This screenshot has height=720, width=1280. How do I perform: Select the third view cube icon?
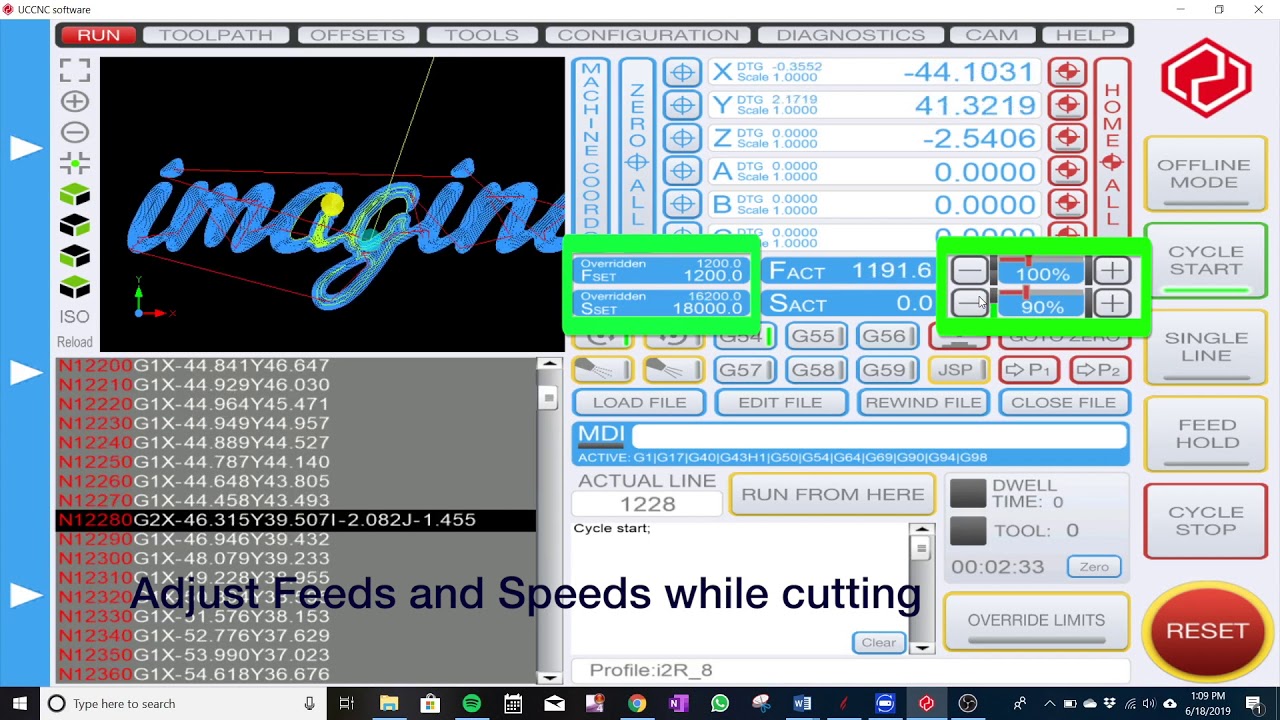(75, 257)
